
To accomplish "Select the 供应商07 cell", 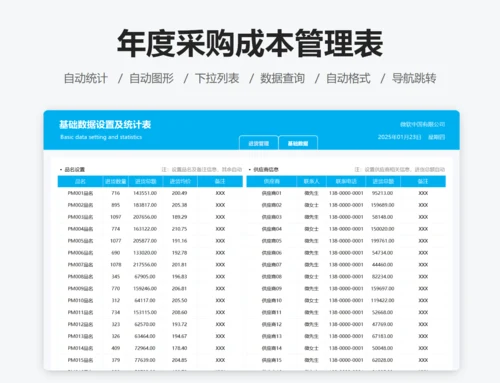I will [x=272, y=265].
